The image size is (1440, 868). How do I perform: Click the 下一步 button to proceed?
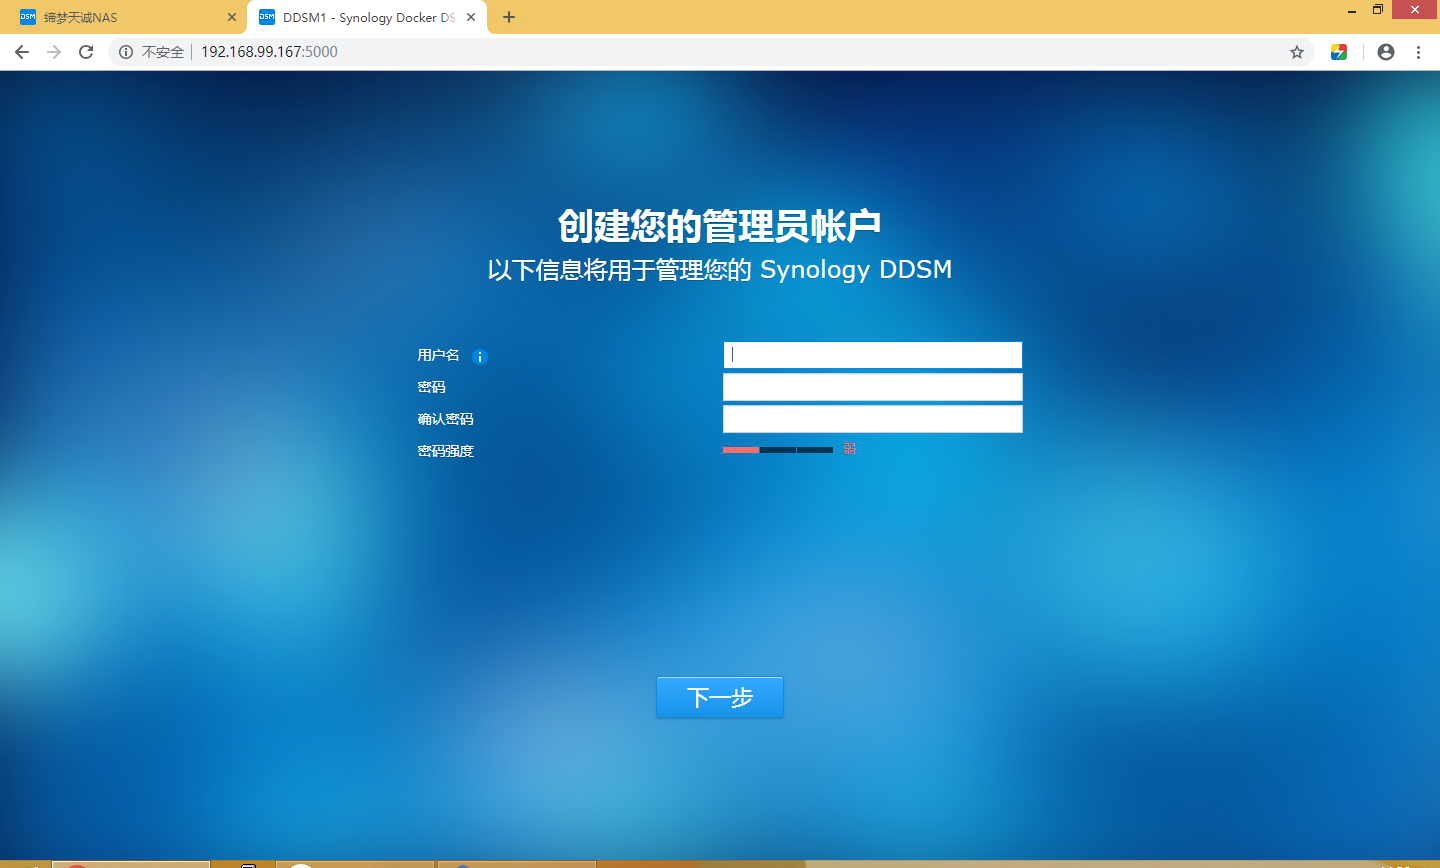coord(719,697)
